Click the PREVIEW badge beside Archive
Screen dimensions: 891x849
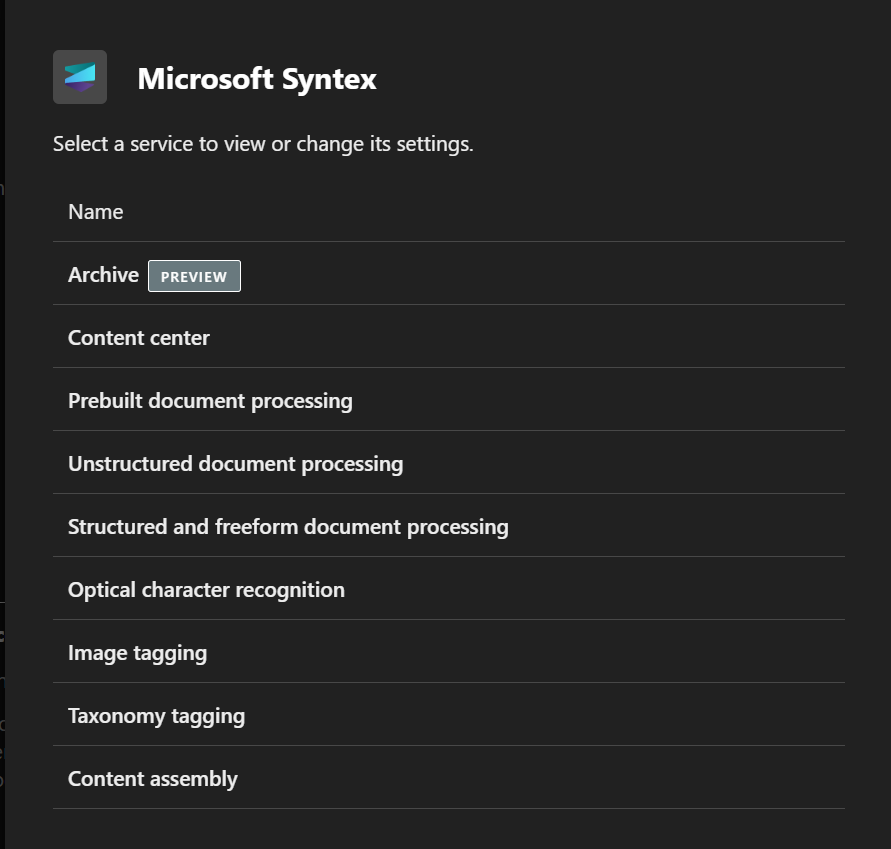[194, 276]
